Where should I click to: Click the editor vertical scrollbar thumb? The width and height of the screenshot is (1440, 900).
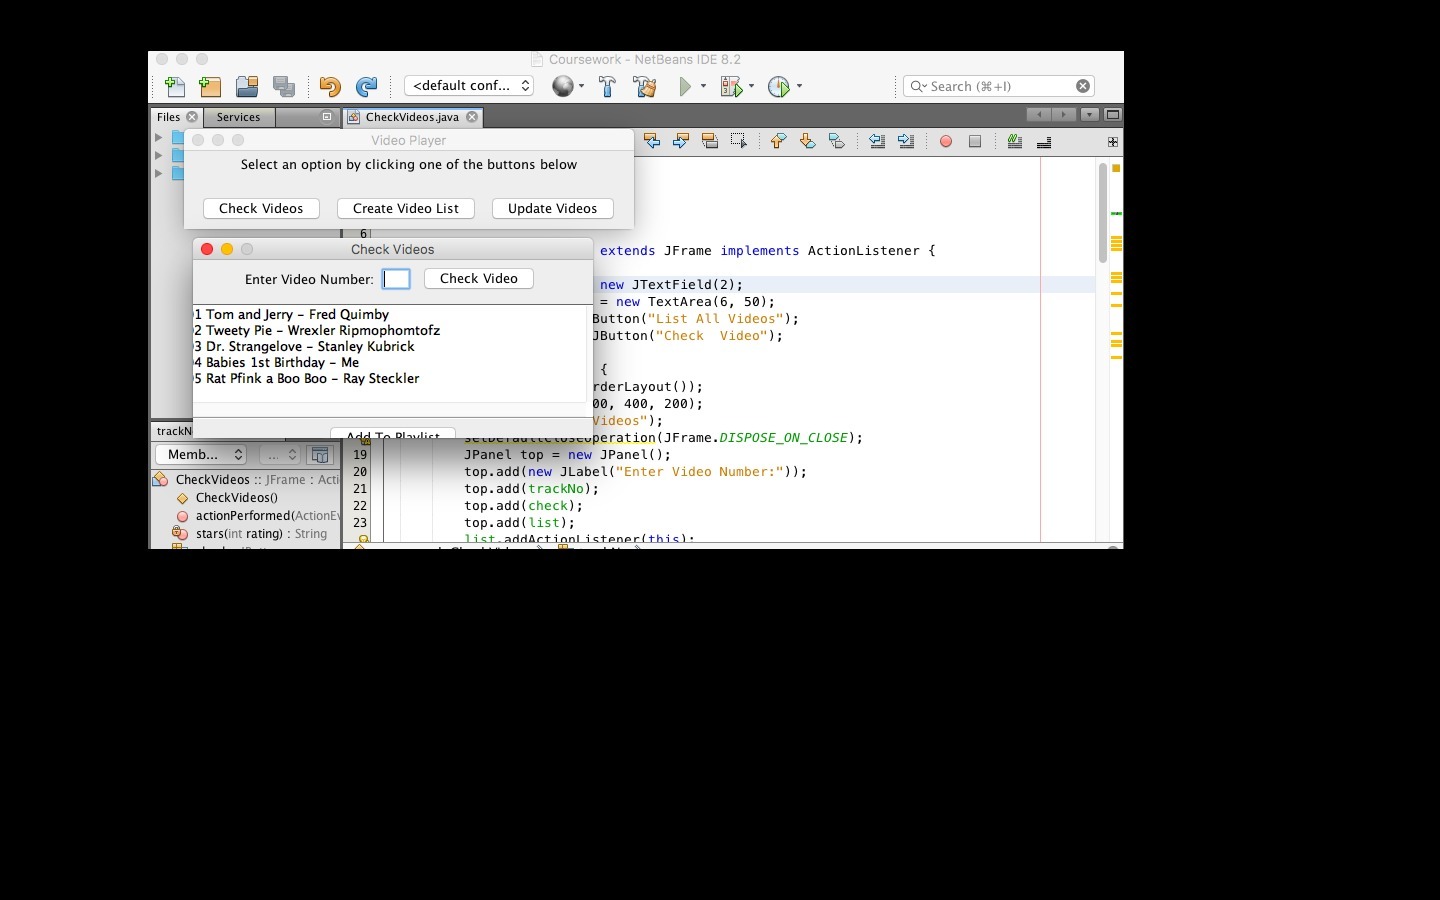[1103, 212]
